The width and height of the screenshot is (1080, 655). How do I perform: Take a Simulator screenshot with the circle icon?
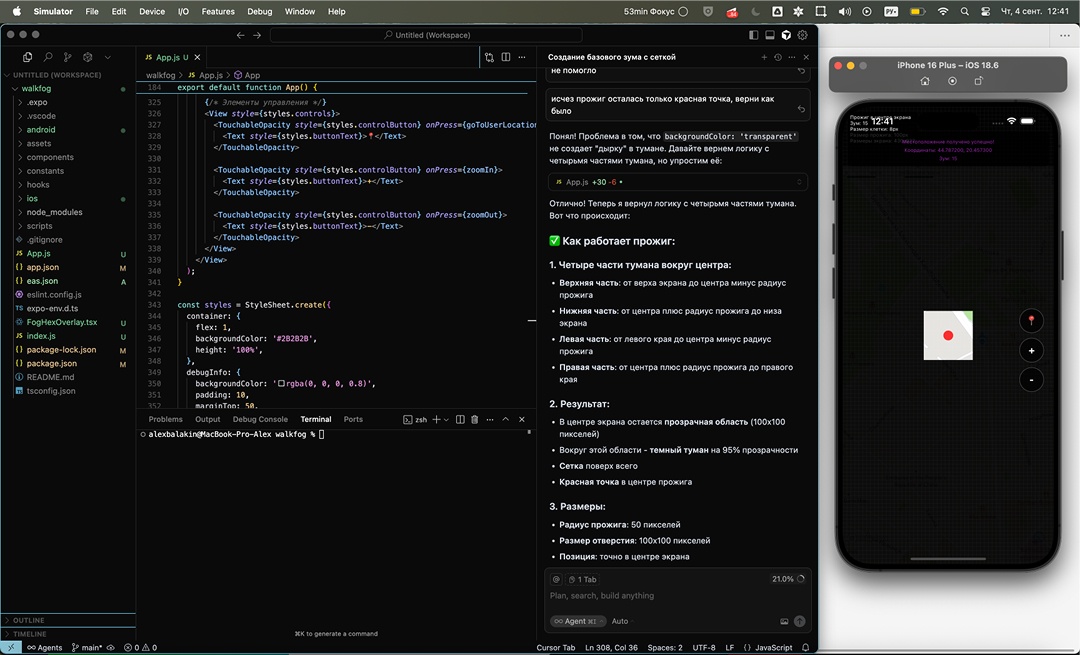click(952, 81)
